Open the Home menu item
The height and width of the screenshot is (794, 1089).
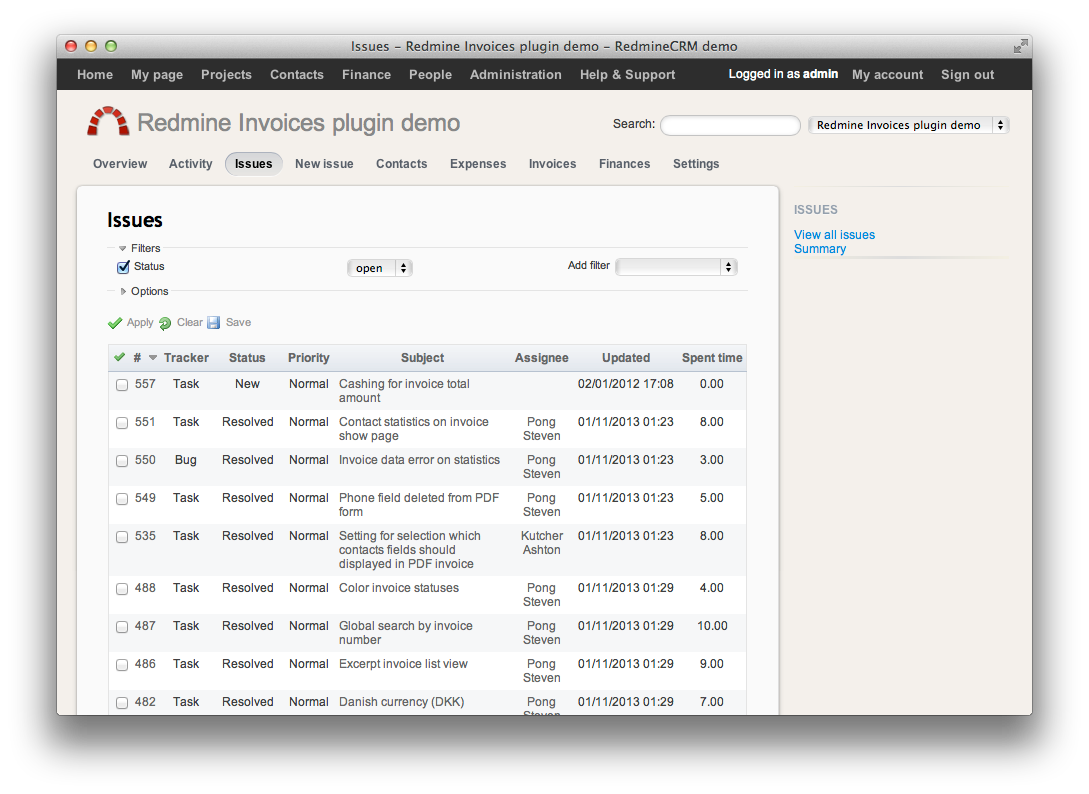pos(95,74)
